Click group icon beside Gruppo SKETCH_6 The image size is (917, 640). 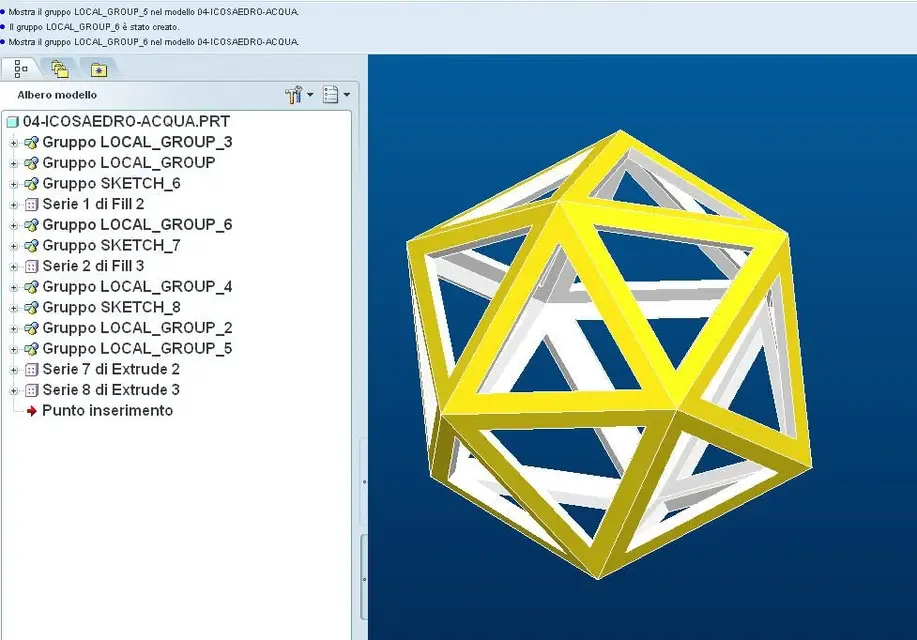tap(32, 184)
